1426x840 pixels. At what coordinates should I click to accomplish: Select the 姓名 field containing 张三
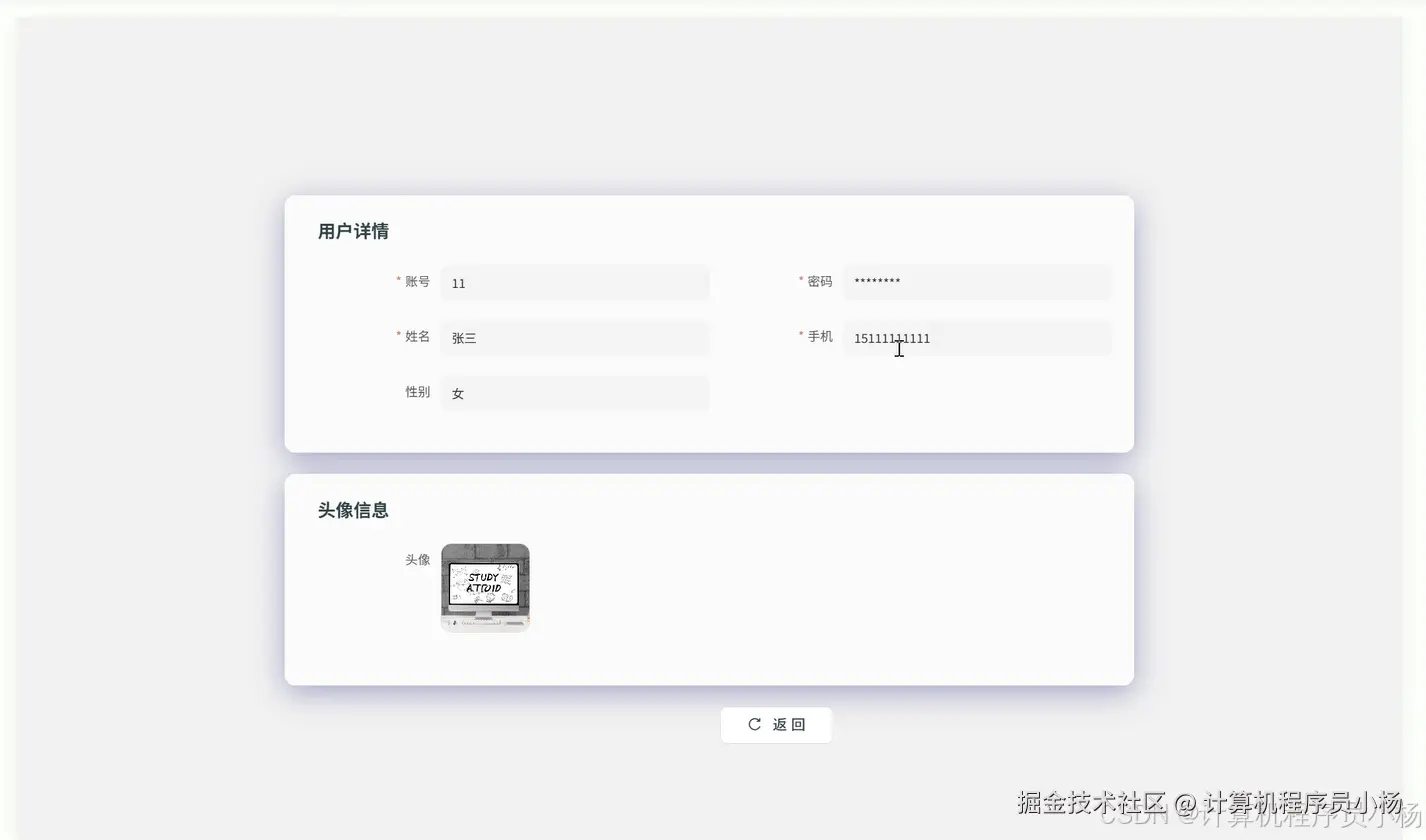[575, 338]
